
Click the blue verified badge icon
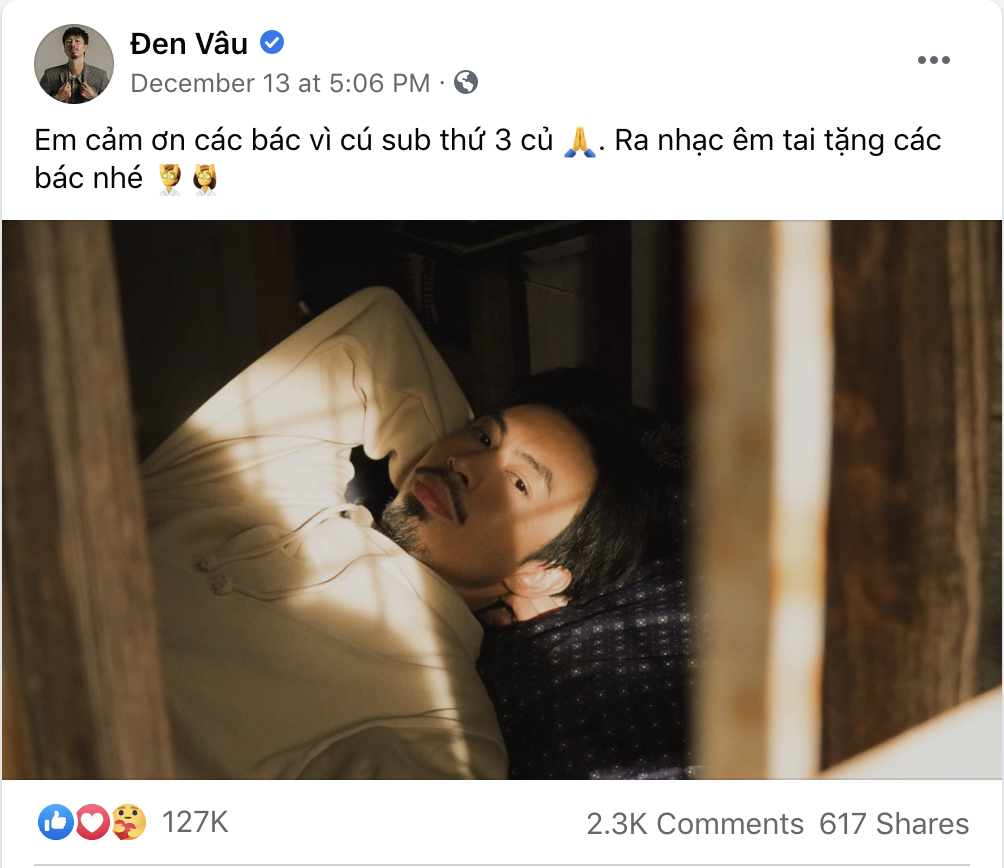[272, 42]
